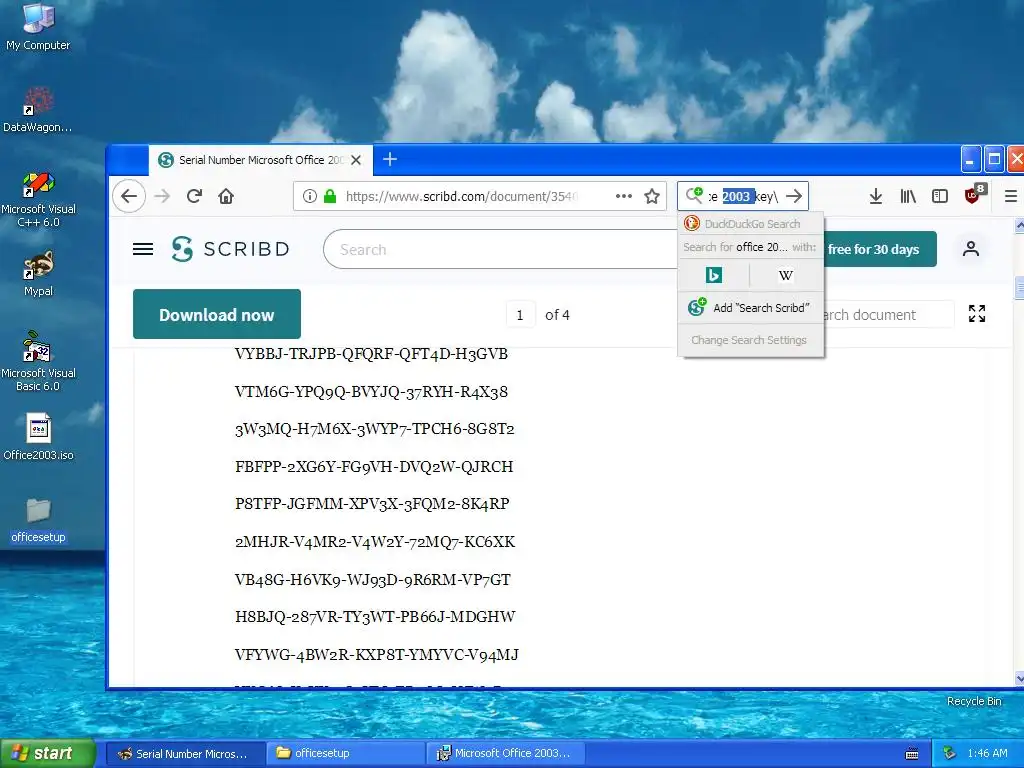Select serial key starting with VB48G
Image resolution: width=1024 pixels, height=768 pixels.
372,580
